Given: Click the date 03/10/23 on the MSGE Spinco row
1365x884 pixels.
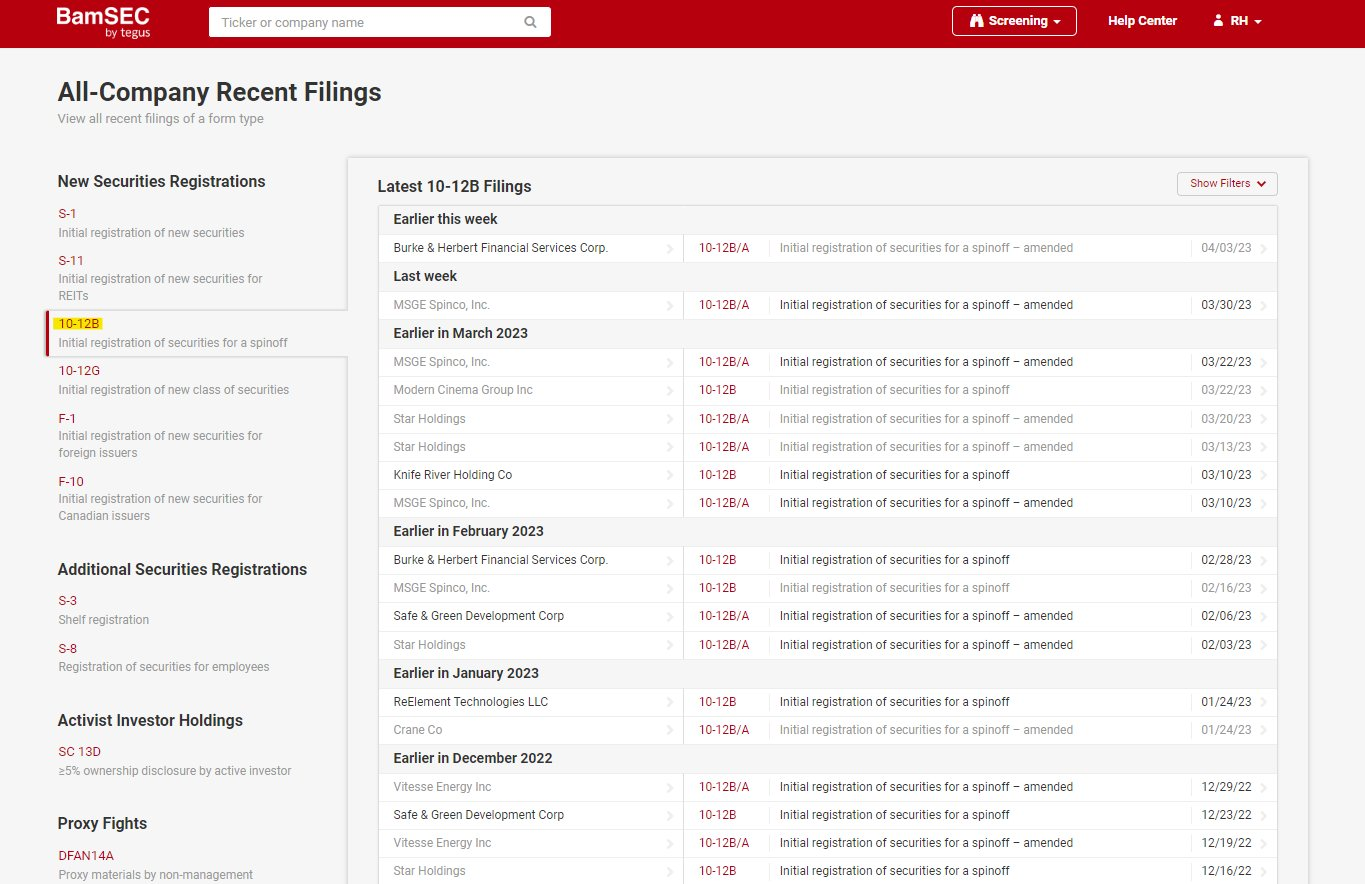Looking at the screenshot, I should [1226, 503].
